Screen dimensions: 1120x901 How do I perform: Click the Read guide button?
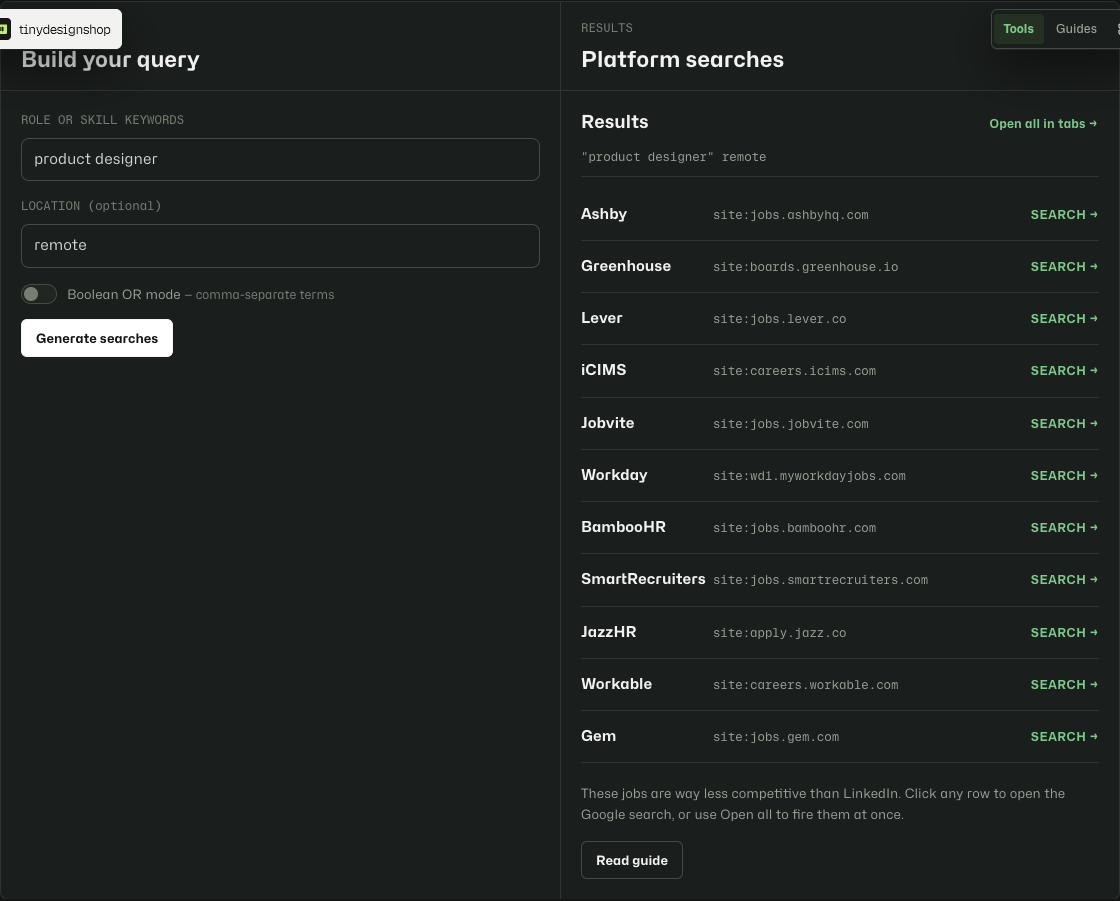click(x=631, y=860)
